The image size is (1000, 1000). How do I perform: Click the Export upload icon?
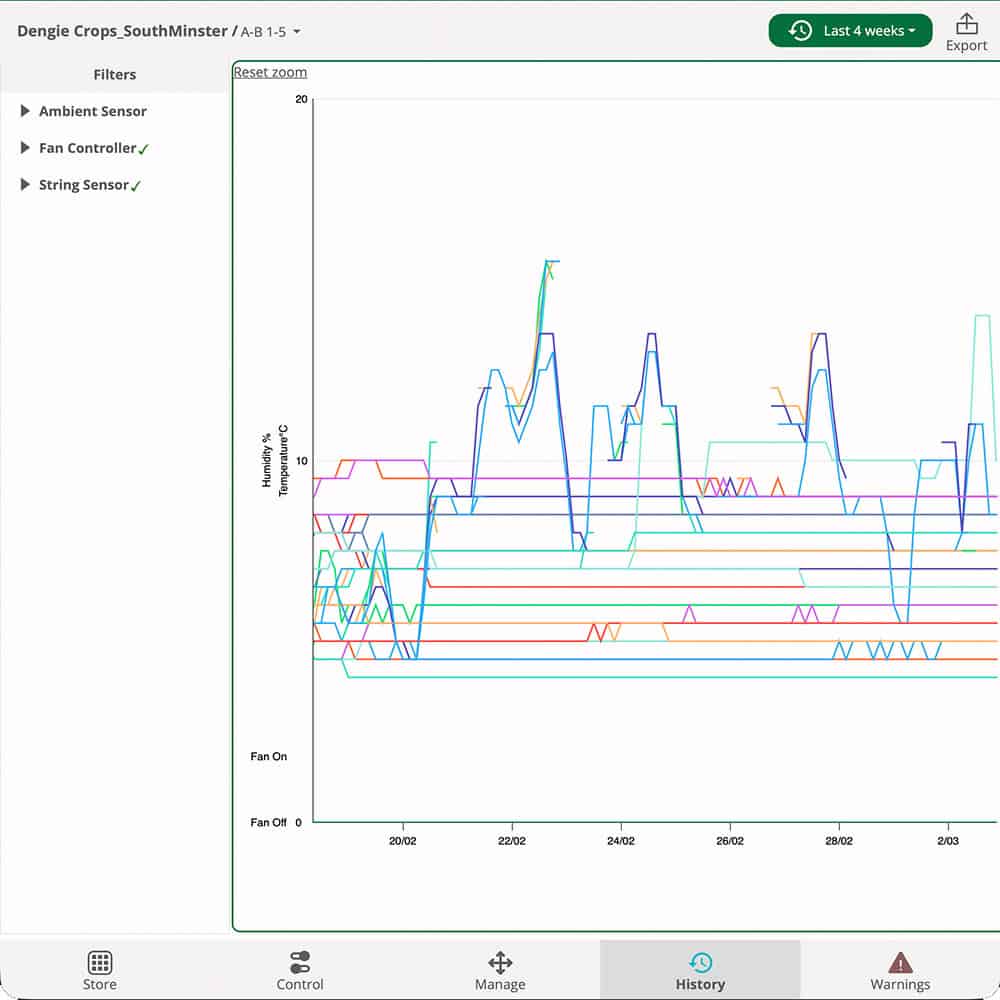(x=966, y=24)
